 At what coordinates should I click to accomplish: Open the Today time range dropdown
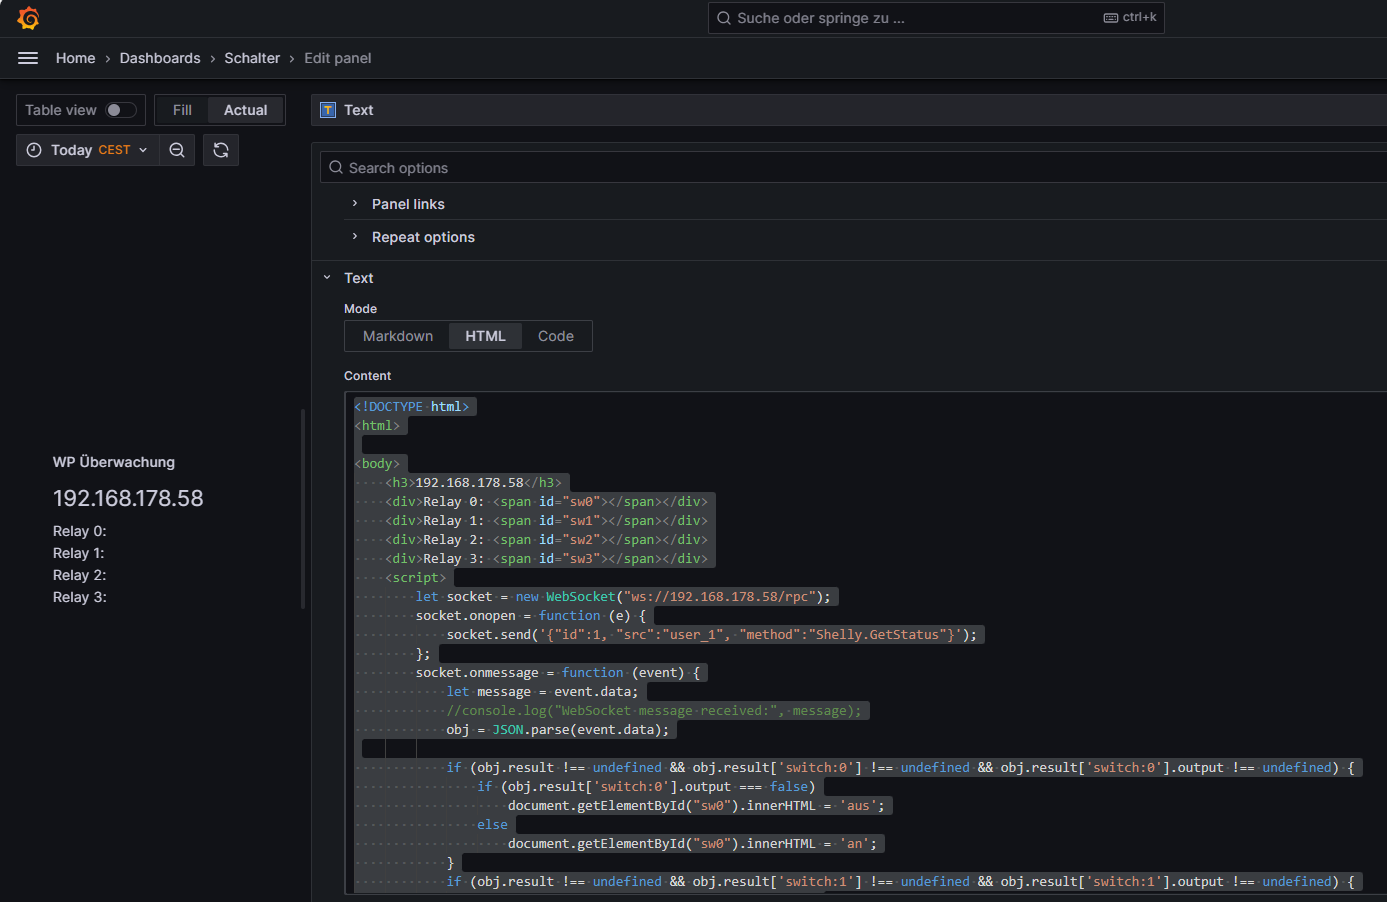click(88, 150)
